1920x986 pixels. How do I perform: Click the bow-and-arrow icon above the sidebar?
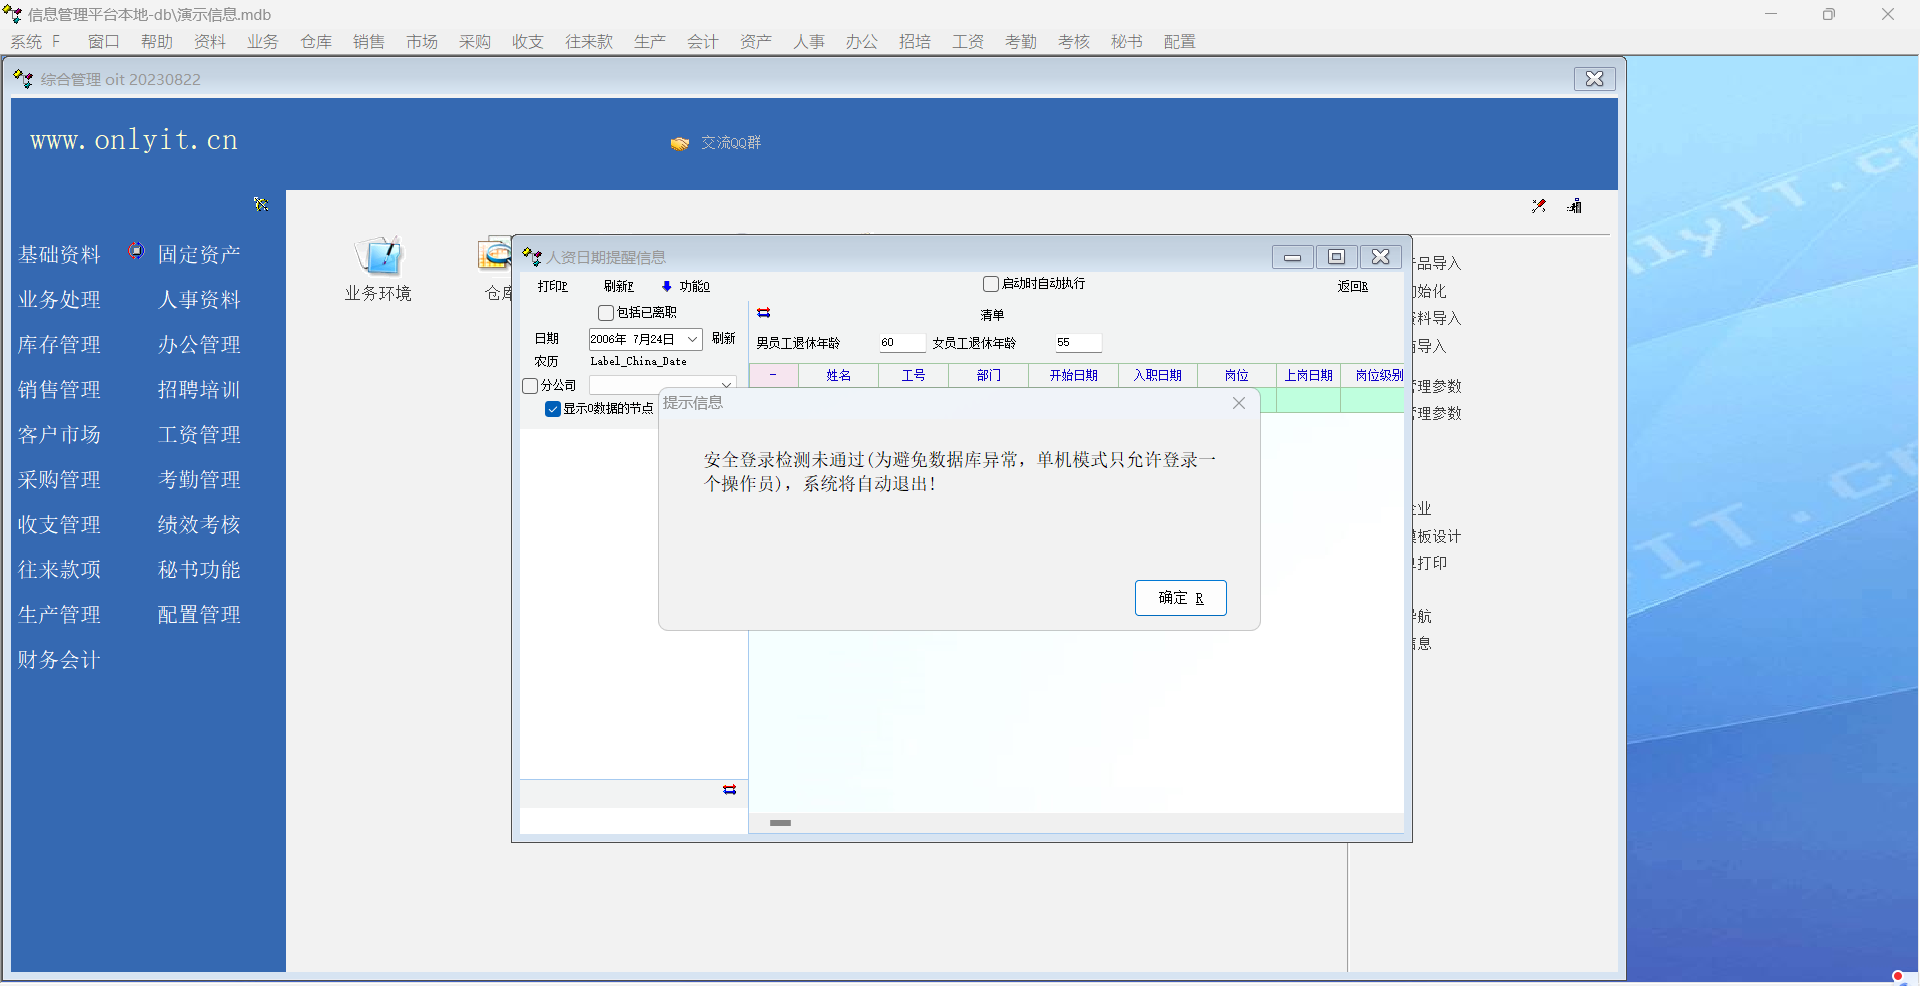(x=261, y=204)
